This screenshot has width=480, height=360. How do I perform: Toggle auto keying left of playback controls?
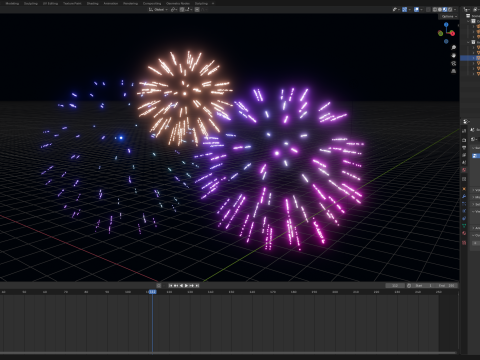click(x=159, y=286)
